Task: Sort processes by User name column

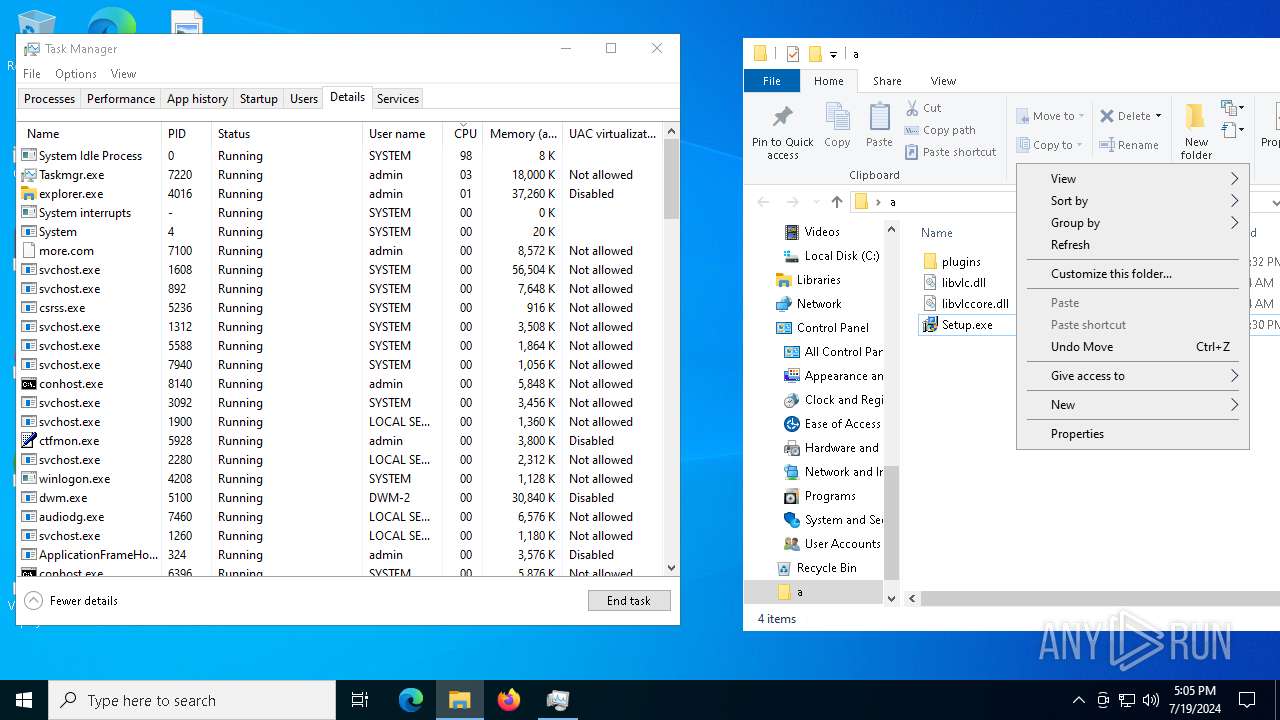Action: 403,133
